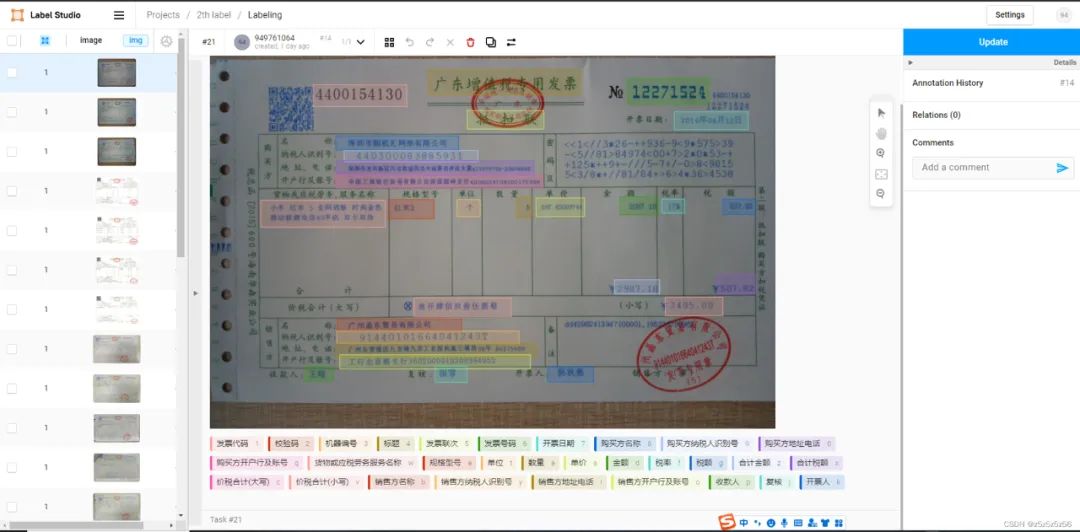Click the Sogou input method S icon
The height and width of the screenshot is (532, 1080).
pyautogui.click(x=727, y=522)
